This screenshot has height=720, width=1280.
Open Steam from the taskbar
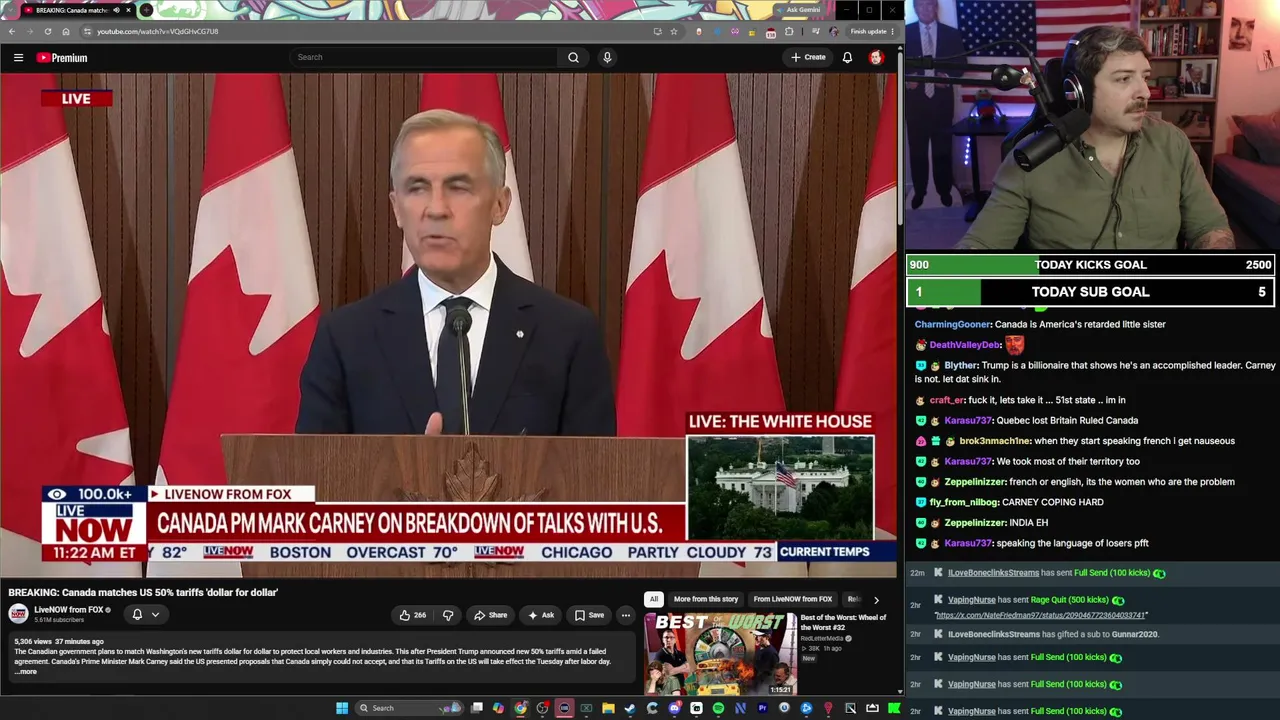coord(630,708)
